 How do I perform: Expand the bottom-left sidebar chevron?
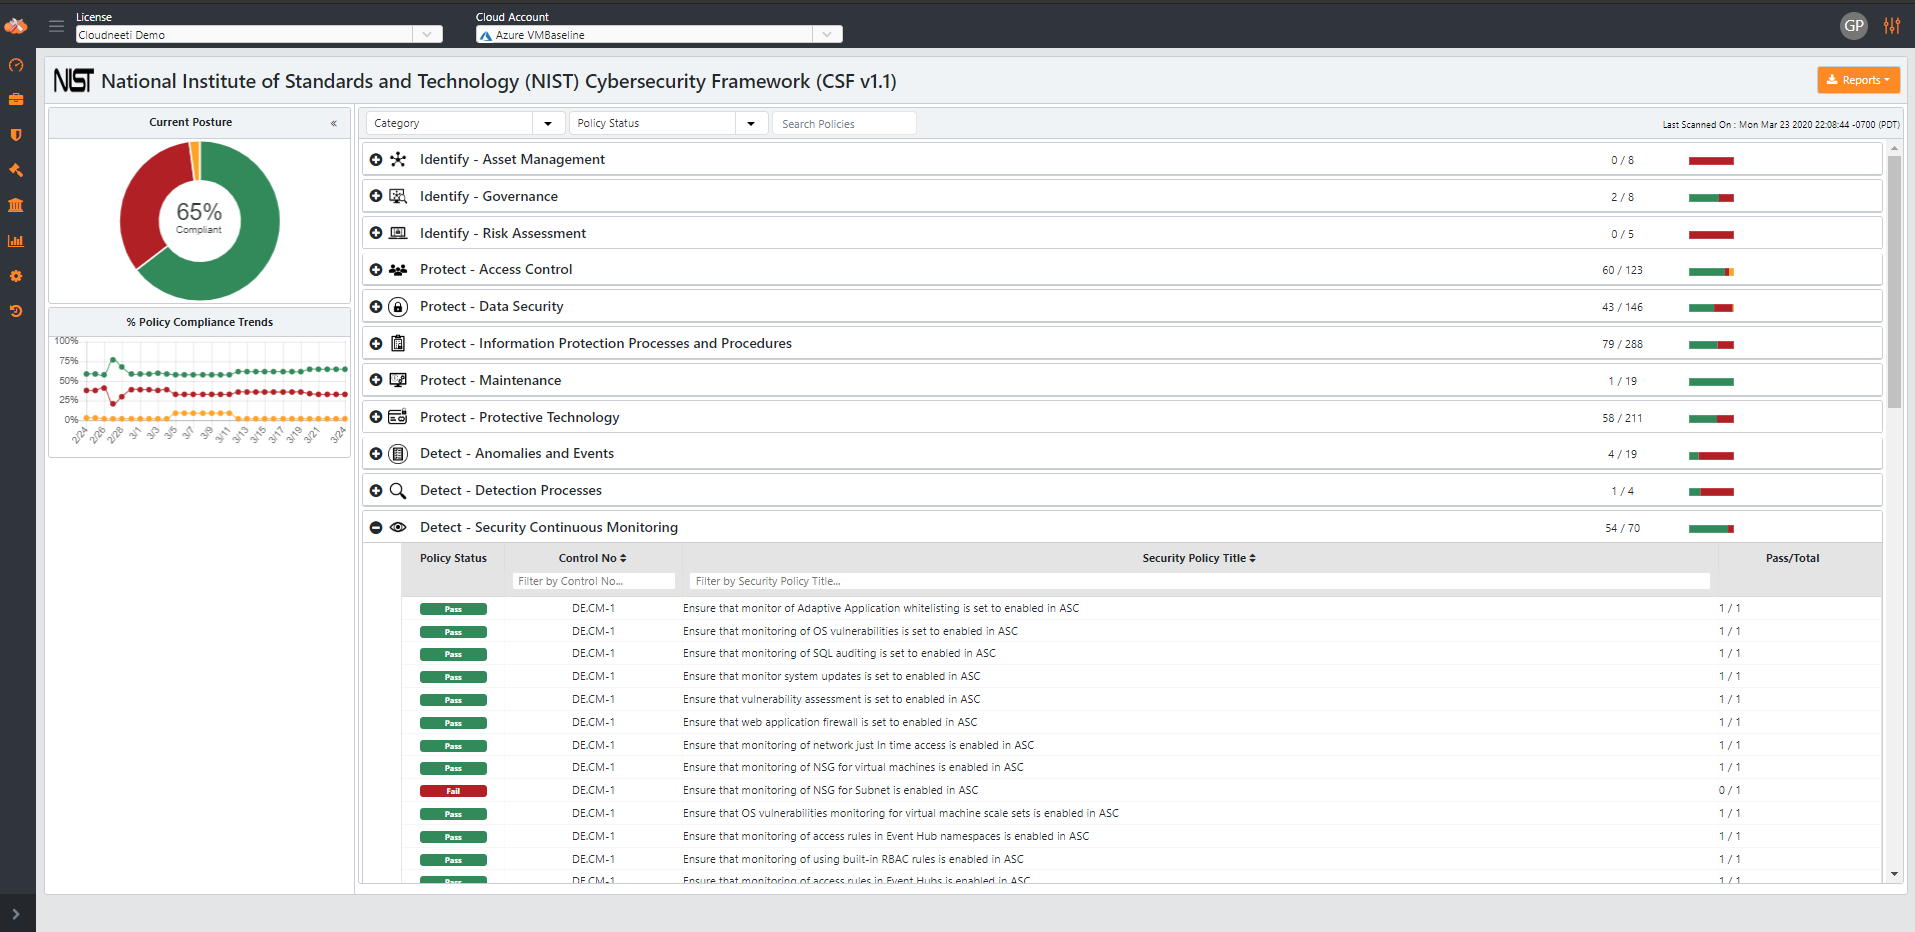click(16, 914)
